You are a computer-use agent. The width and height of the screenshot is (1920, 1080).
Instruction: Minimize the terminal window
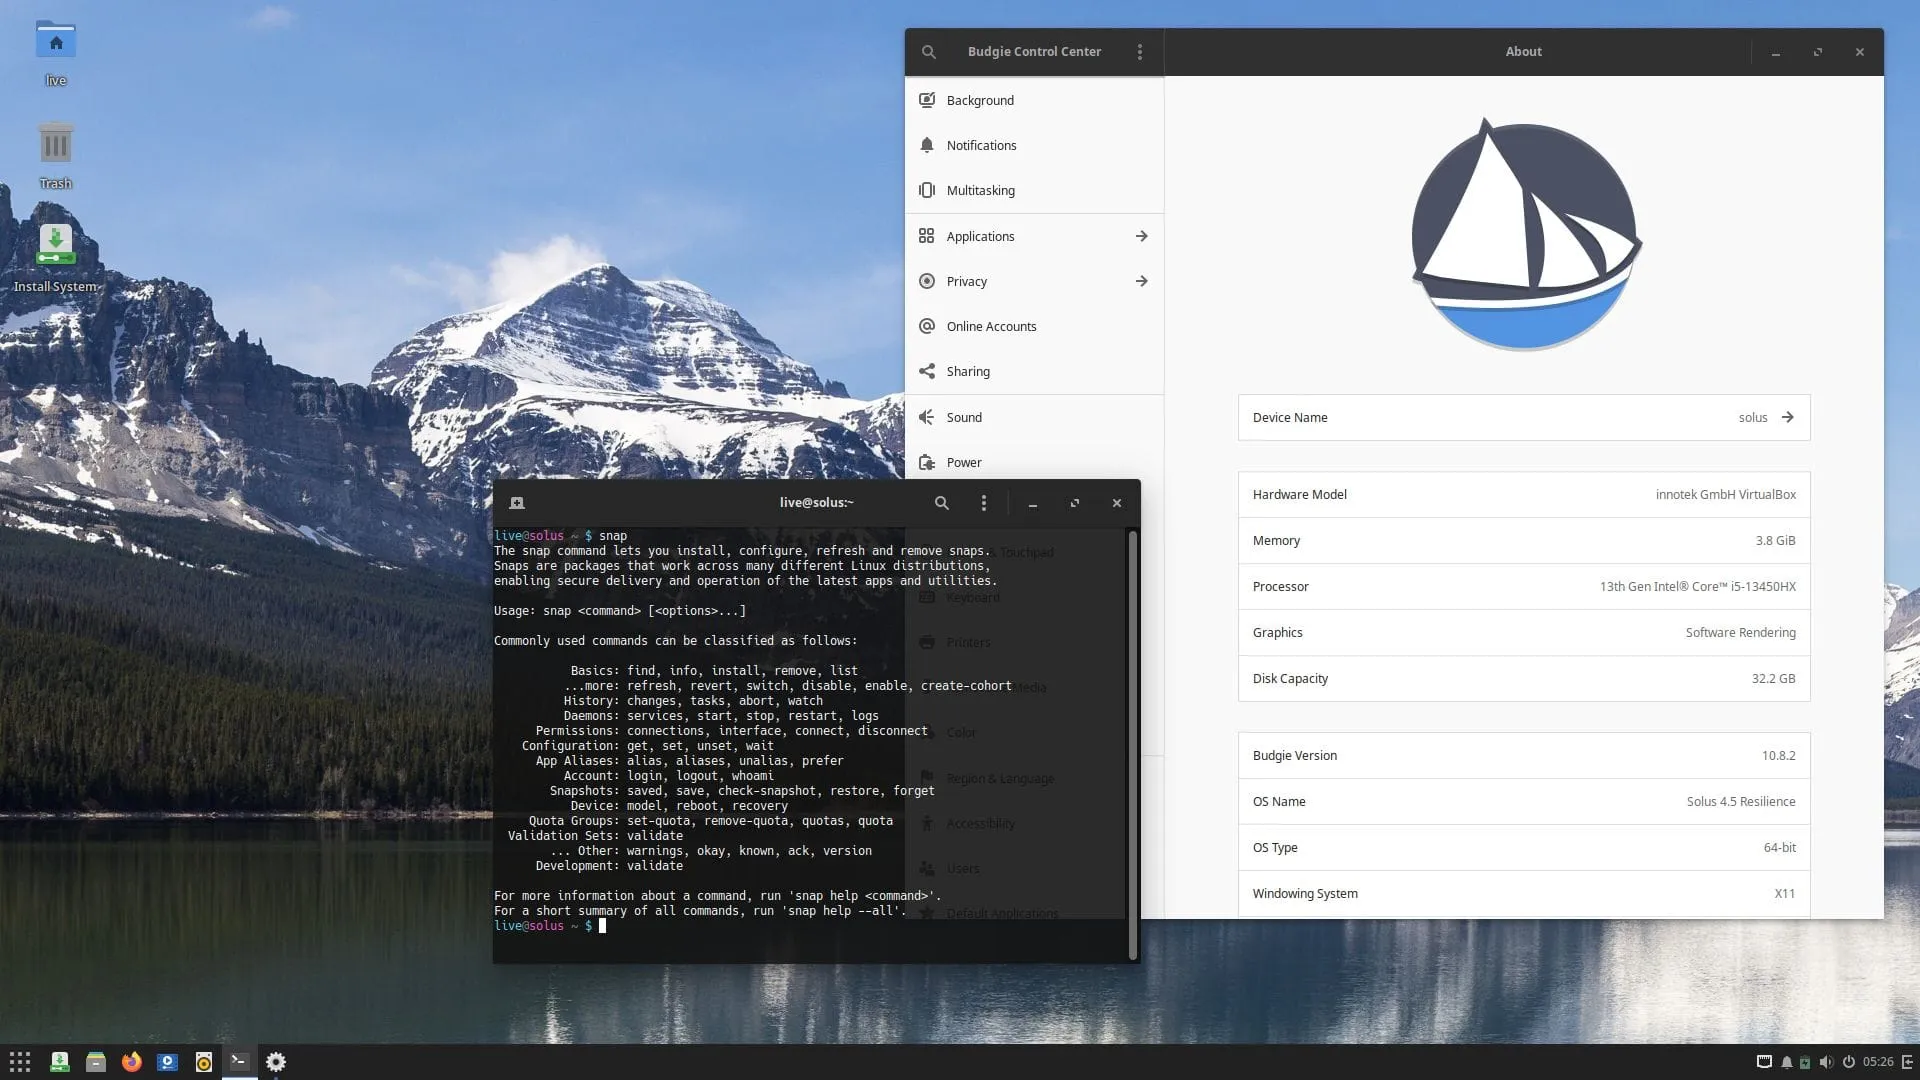[x=1033, y=503]
